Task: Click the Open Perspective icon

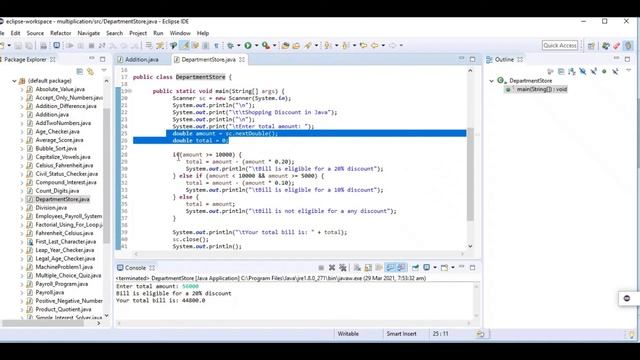Action: (591, 46)
